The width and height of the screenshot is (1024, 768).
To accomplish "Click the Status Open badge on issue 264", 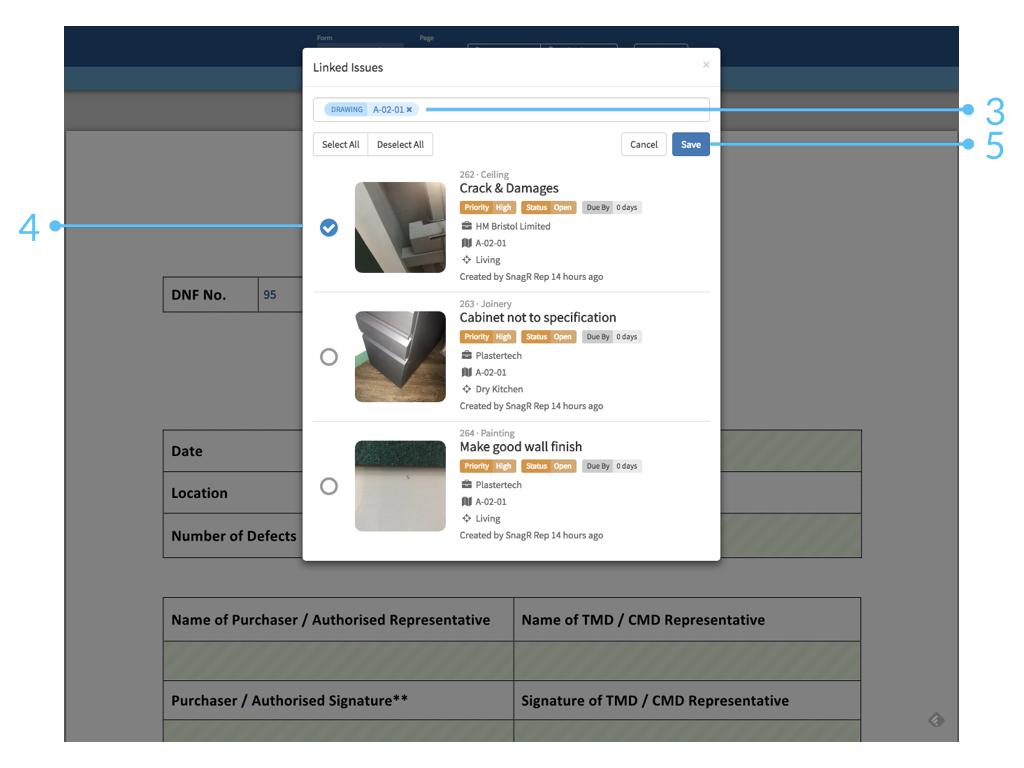I will coord(549,466).
